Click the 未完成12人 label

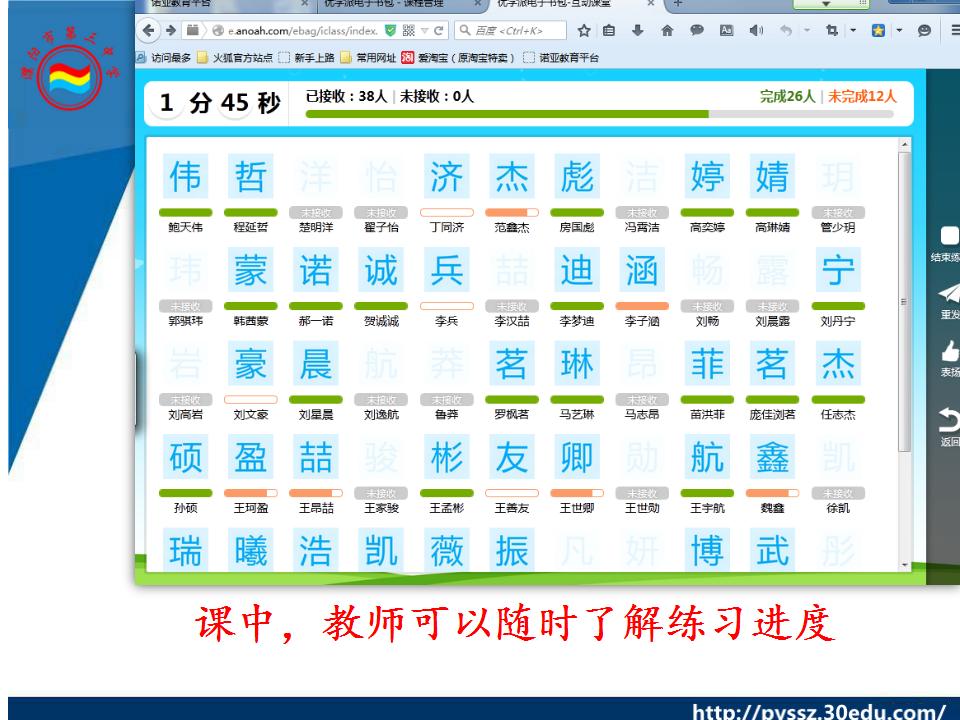pyautogui.click(x=861, y=97)
